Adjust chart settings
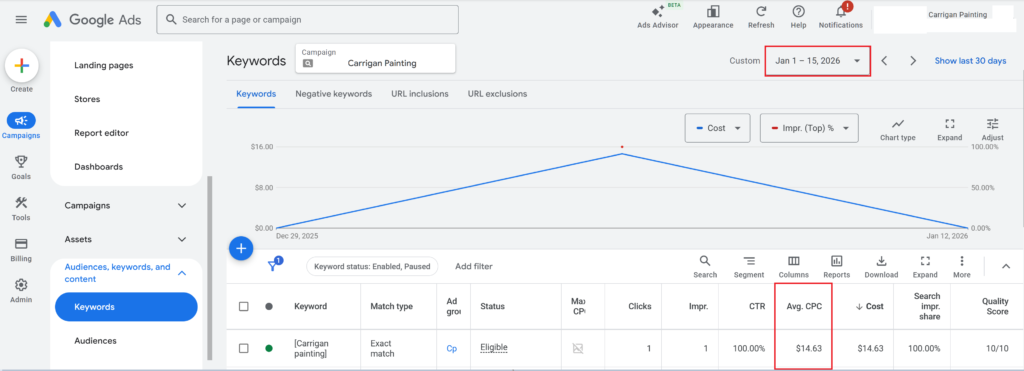Screen dimensions: 1024x371 pyautogui.click(x=993, y=129)
